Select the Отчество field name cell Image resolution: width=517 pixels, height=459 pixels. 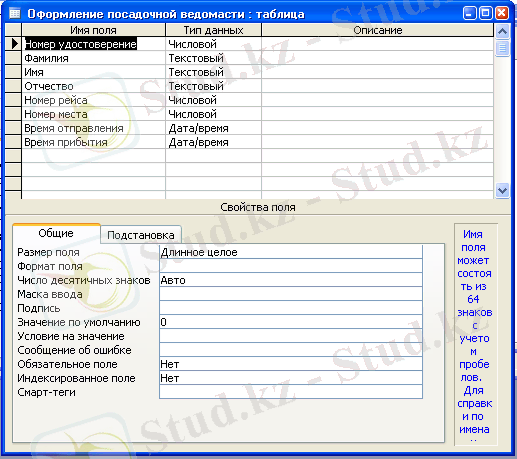pyautogui.click(x=93, y=86)
